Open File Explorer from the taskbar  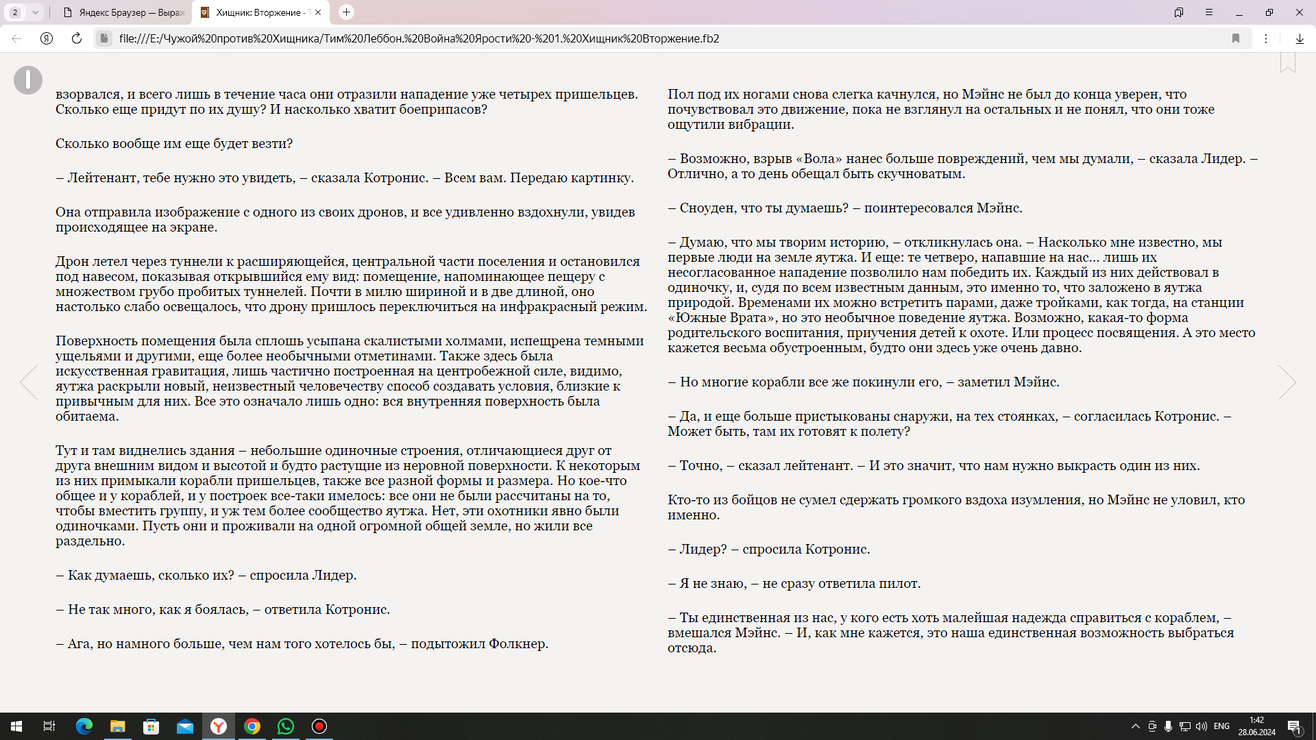117,726
